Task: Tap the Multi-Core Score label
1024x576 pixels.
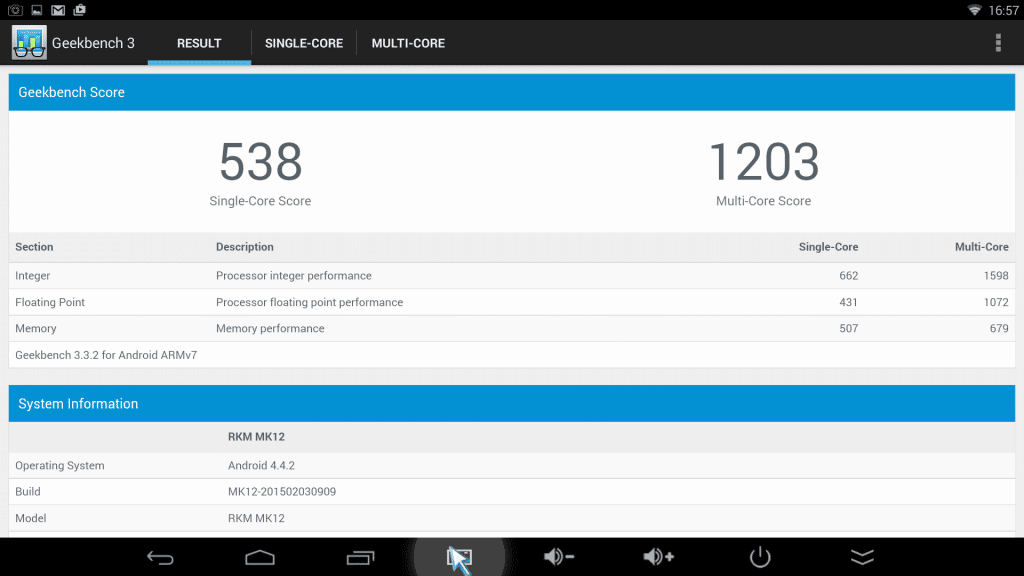Action: pyautogui.click(x=763, y=201)
